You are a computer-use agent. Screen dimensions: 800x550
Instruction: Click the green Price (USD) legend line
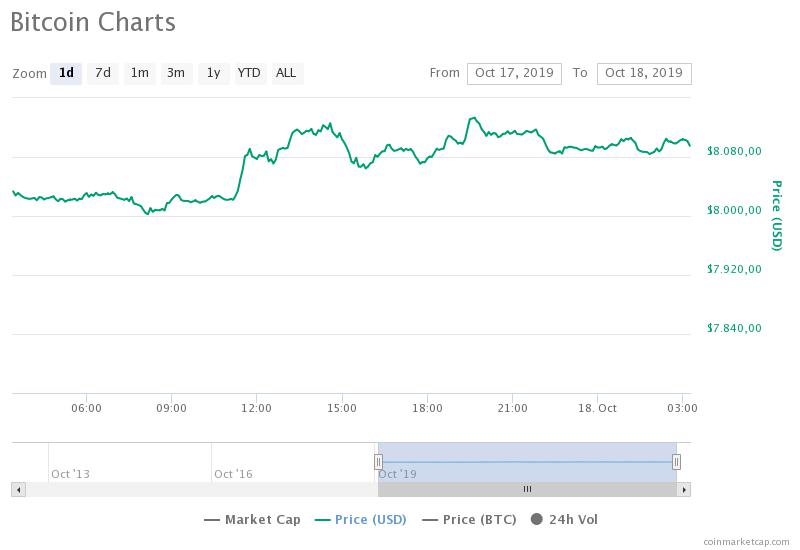point(322,520)
